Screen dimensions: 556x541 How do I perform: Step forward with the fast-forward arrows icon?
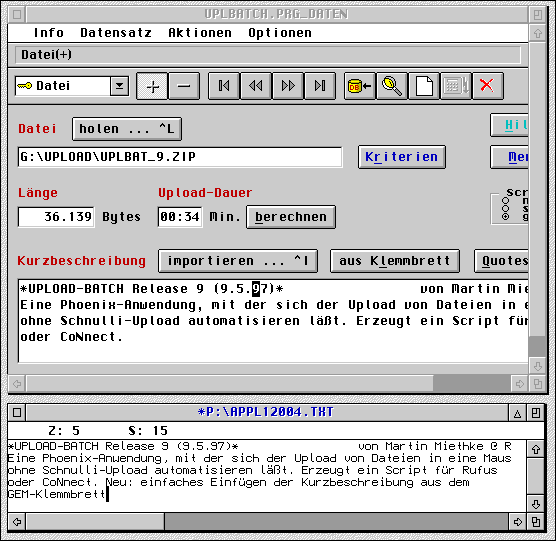point(288,86)
